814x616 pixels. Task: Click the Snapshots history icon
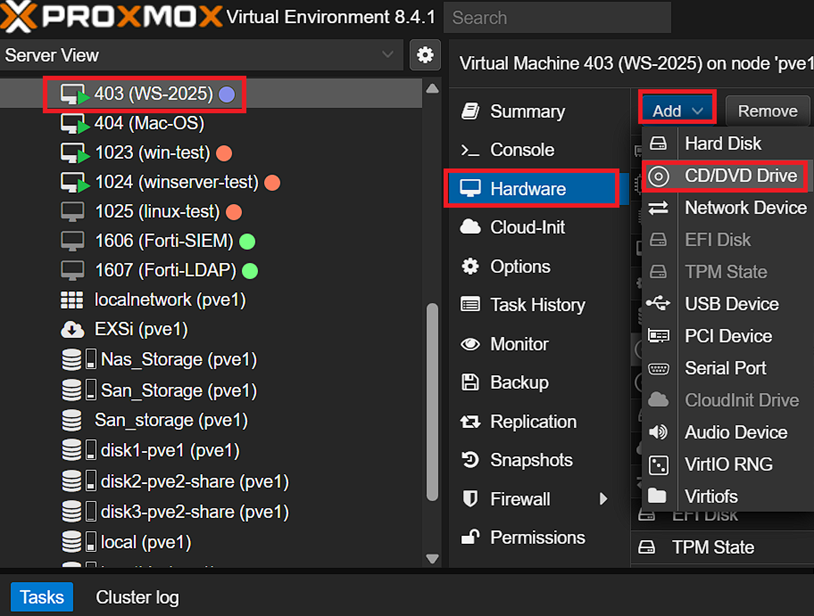pos(470,460)
